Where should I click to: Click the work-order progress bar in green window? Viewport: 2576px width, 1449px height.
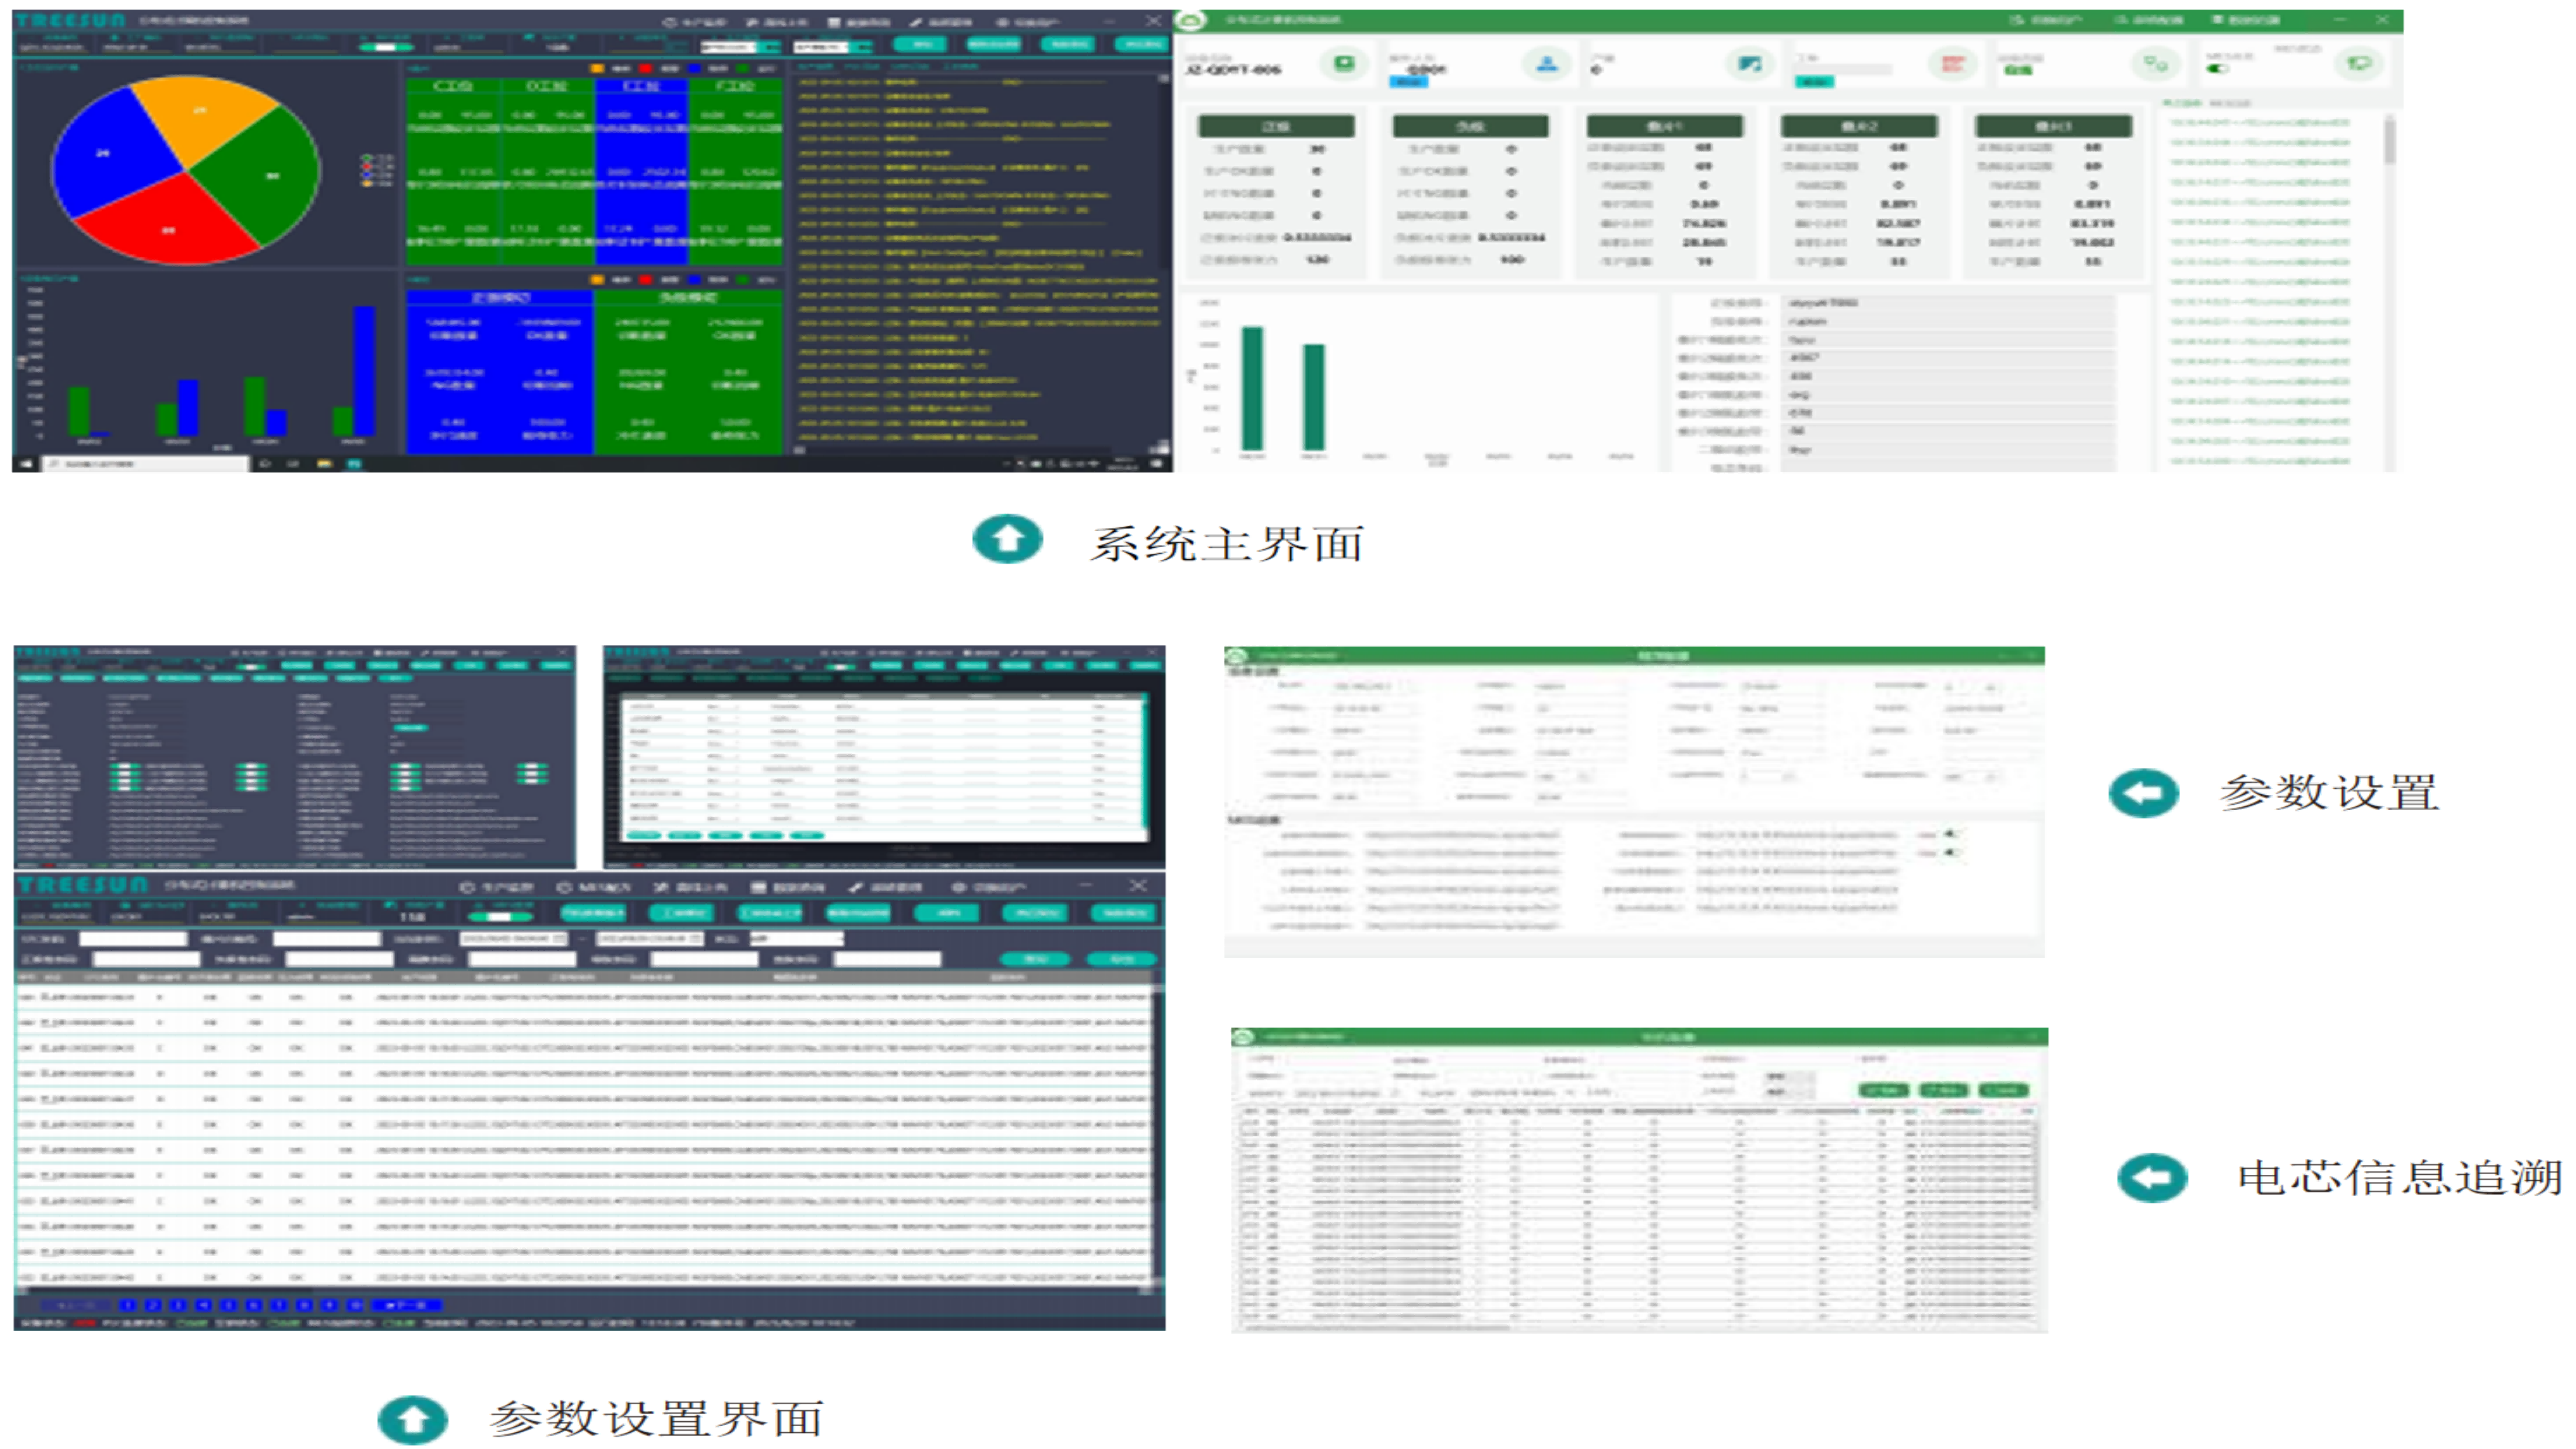(1844, 70)
